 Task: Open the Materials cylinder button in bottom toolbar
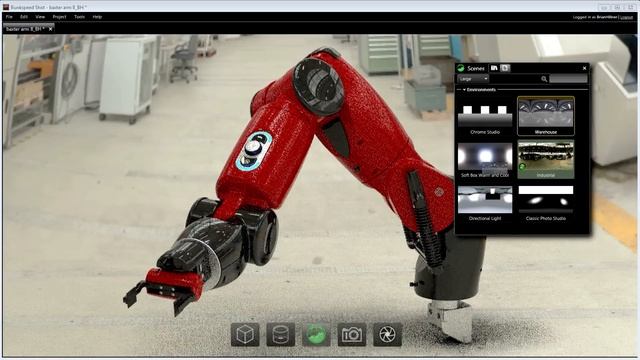(x=280, y=334)
